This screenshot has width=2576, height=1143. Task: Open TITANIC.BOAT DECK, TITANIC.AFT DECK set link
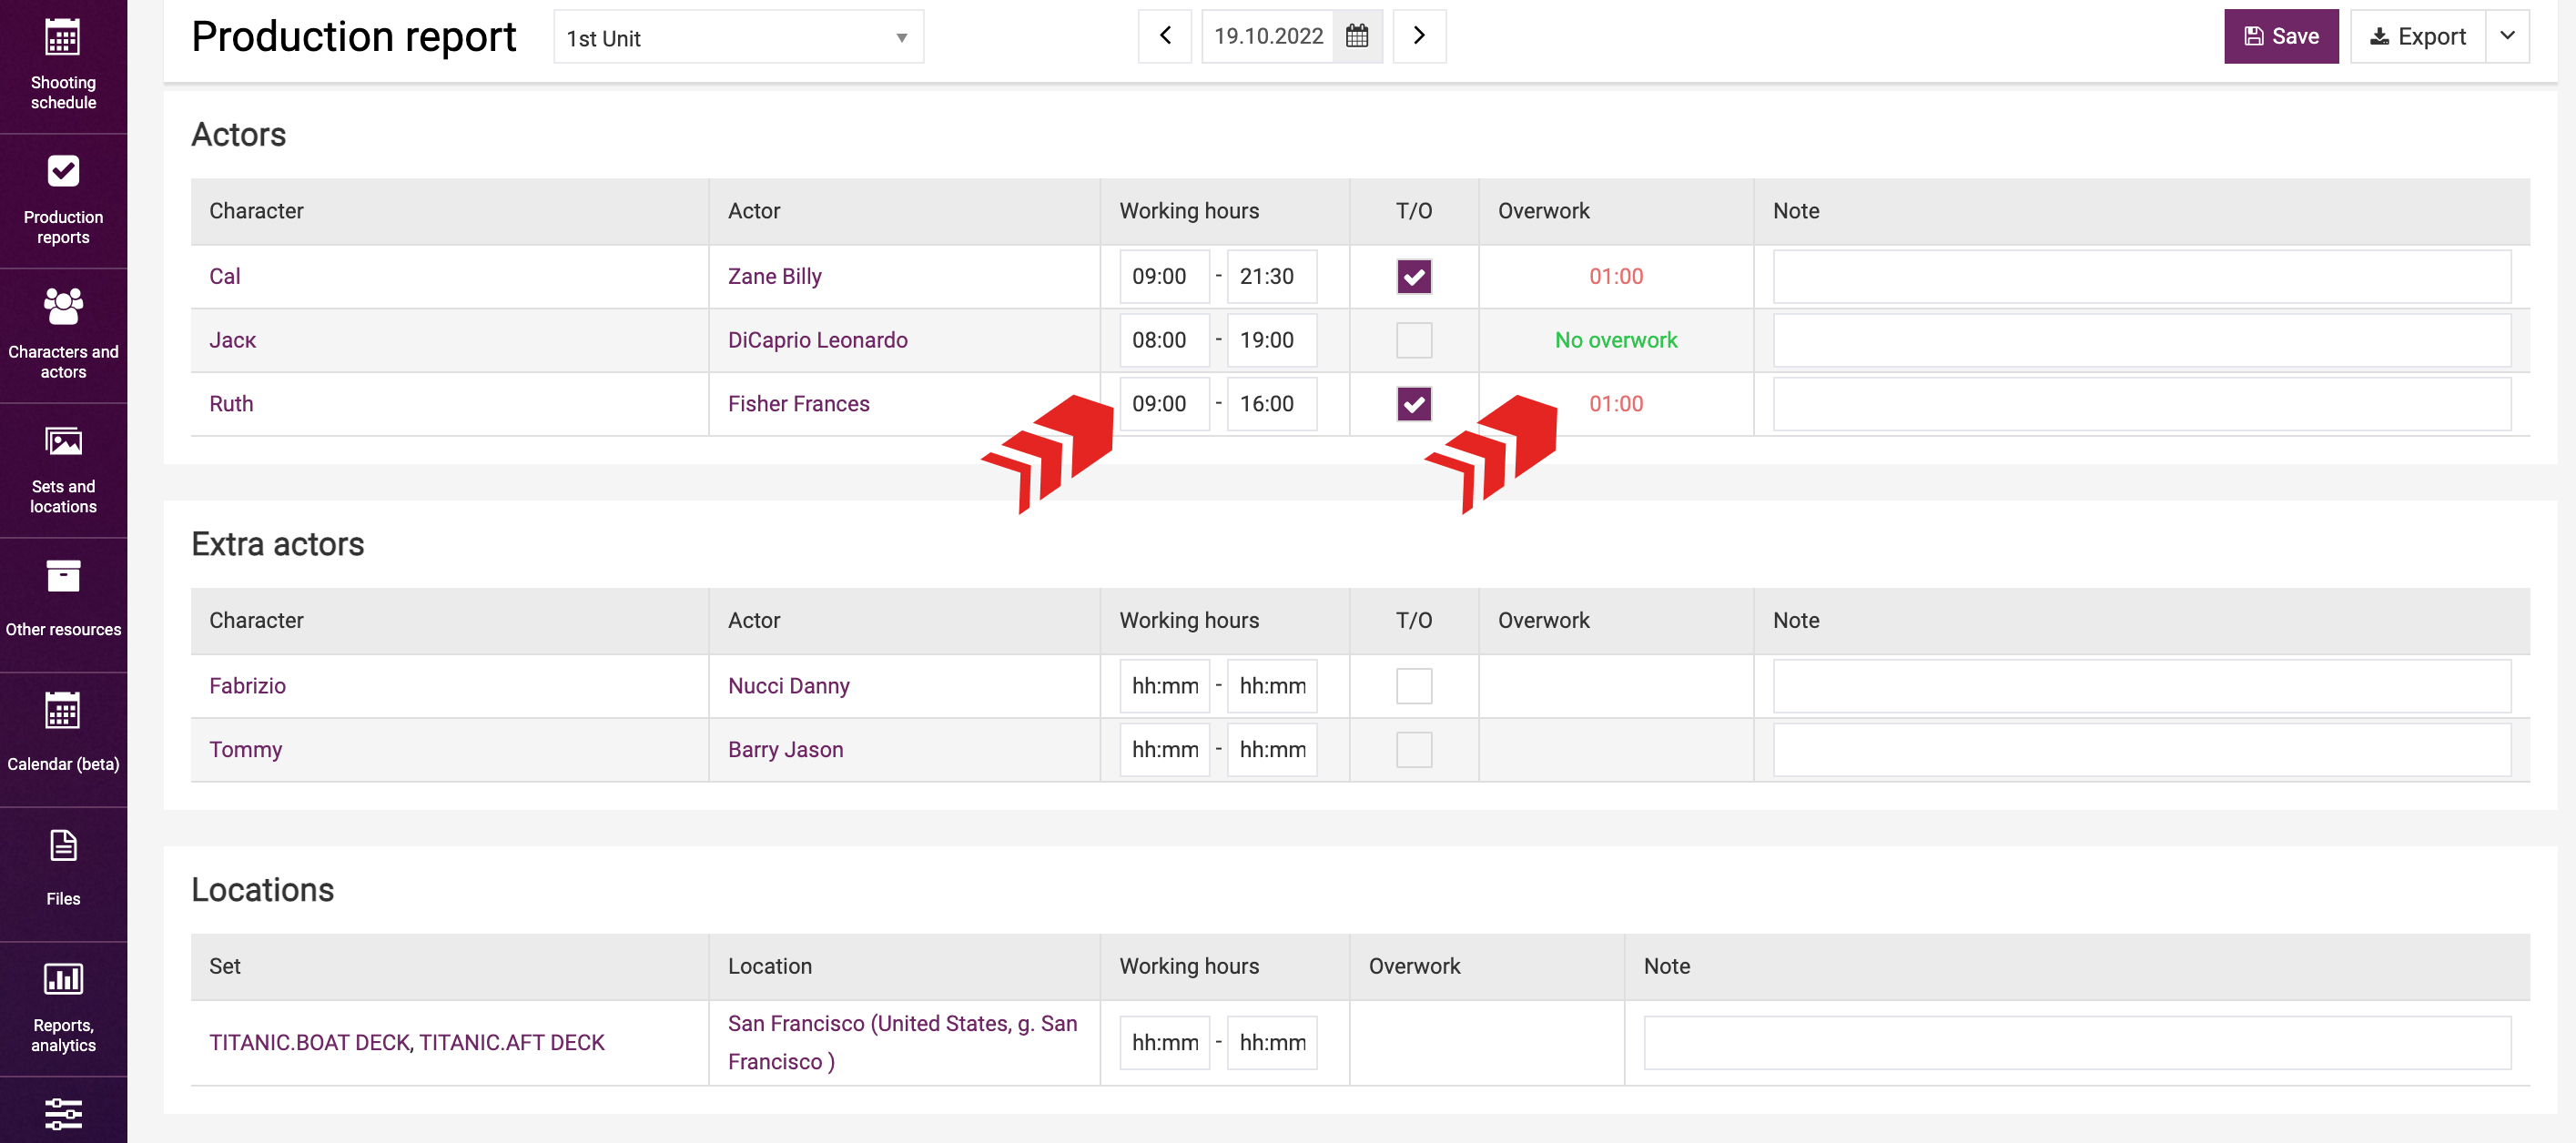pyautogui.click(x=407, y=1043)
